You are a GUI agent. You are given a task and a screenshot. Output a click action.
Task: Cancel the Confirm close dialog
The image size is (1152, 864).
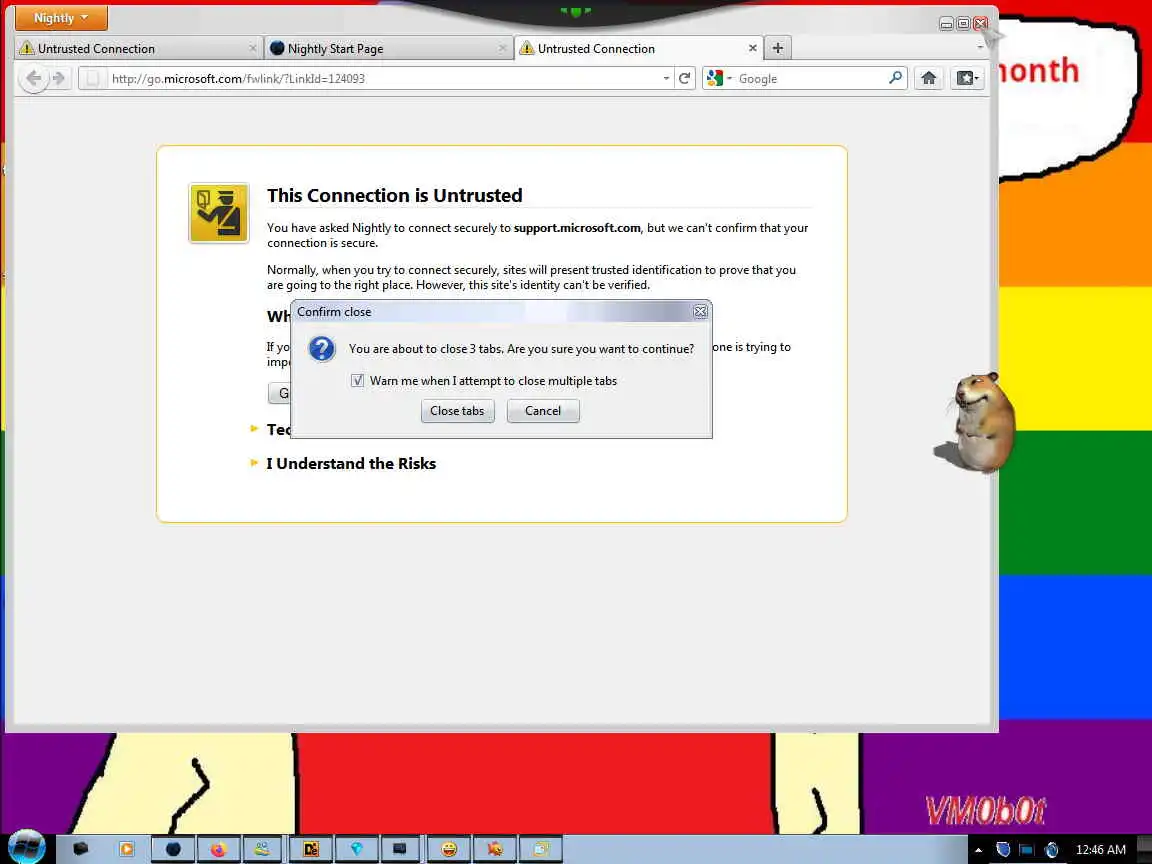[543, 411]
